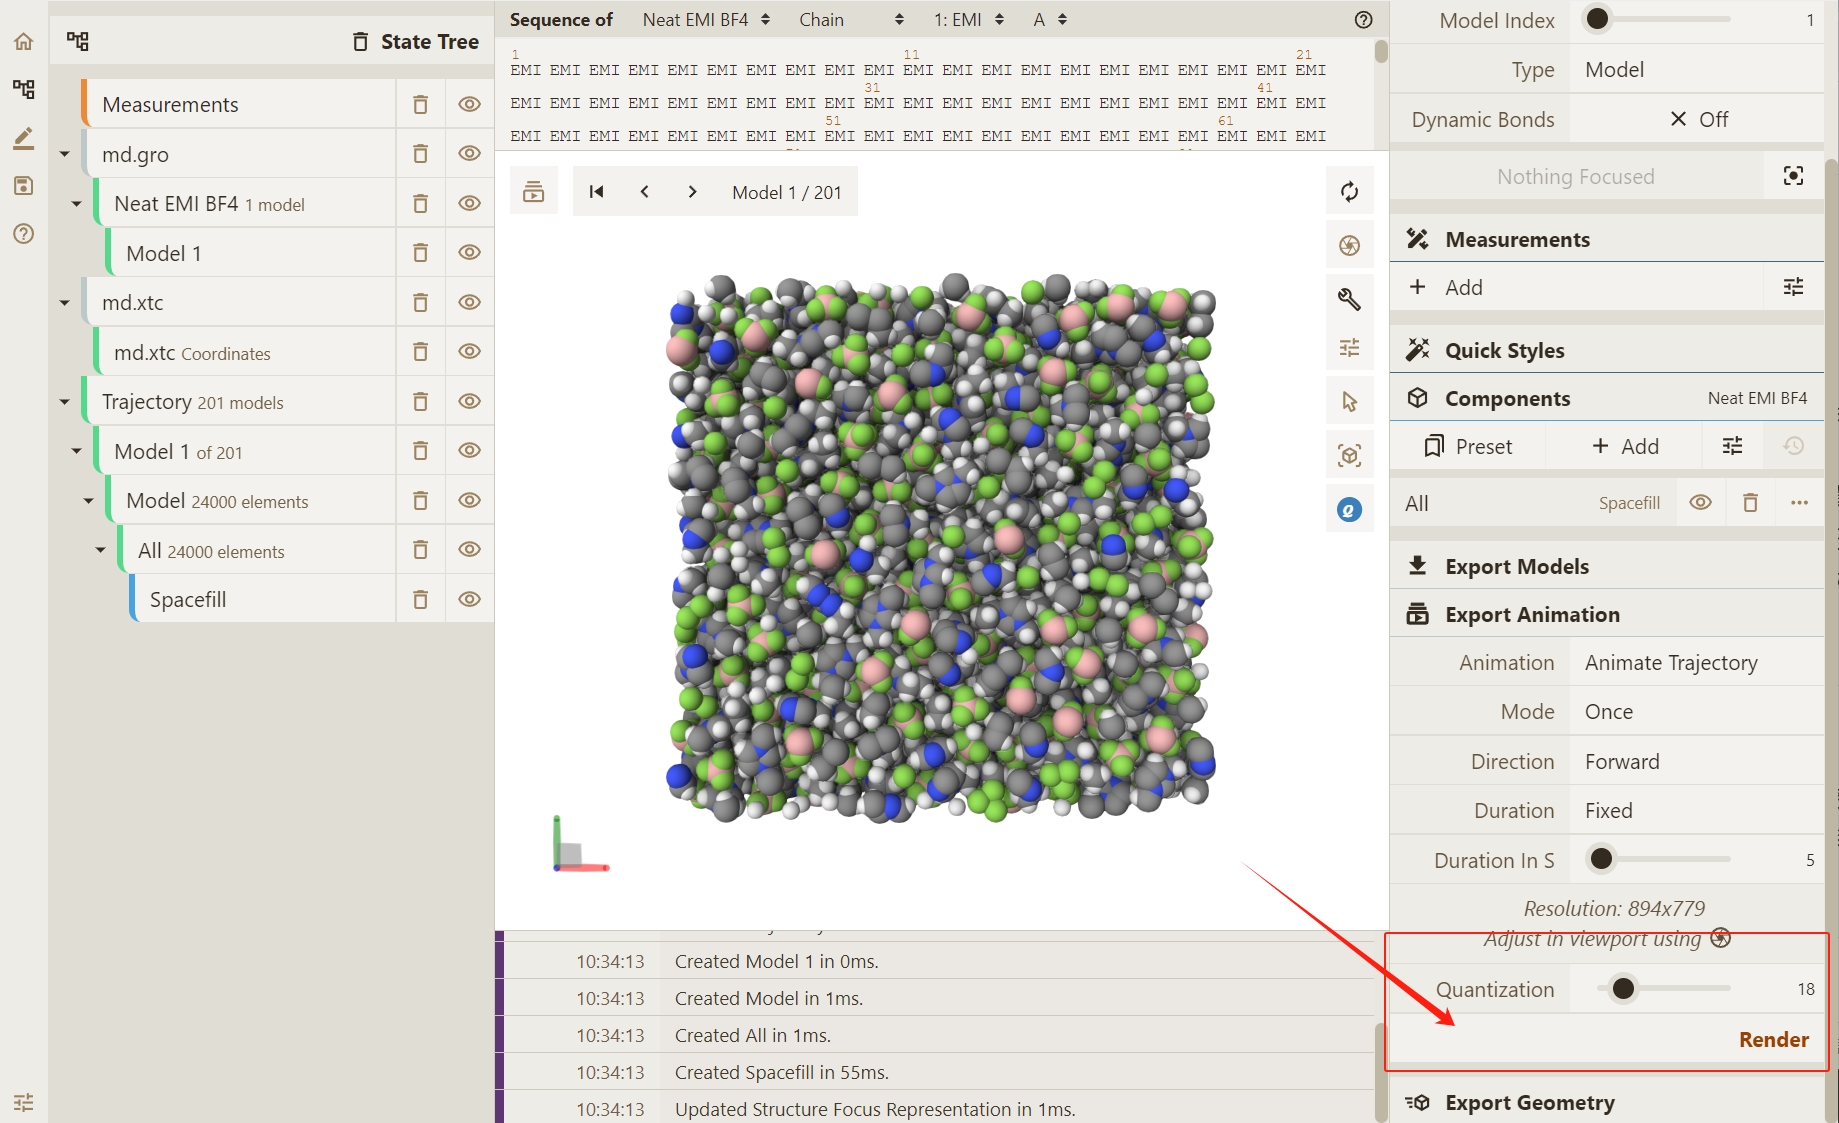The height and width of the screenshot is (1123, 1839).
Task: Turn on Dynamic Bonds toggle
Action: point(1697,120)
